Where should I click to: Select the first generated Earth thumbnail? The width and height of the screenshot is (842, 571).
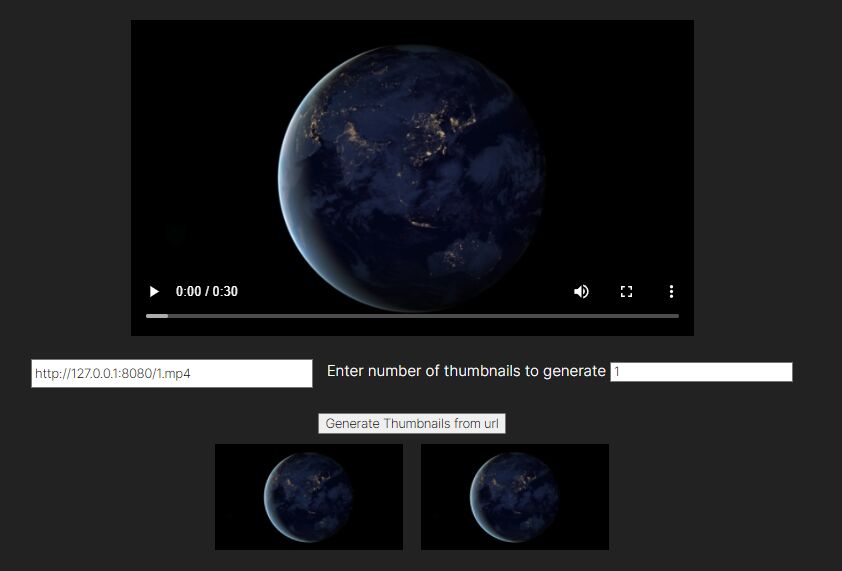(309, 497)
